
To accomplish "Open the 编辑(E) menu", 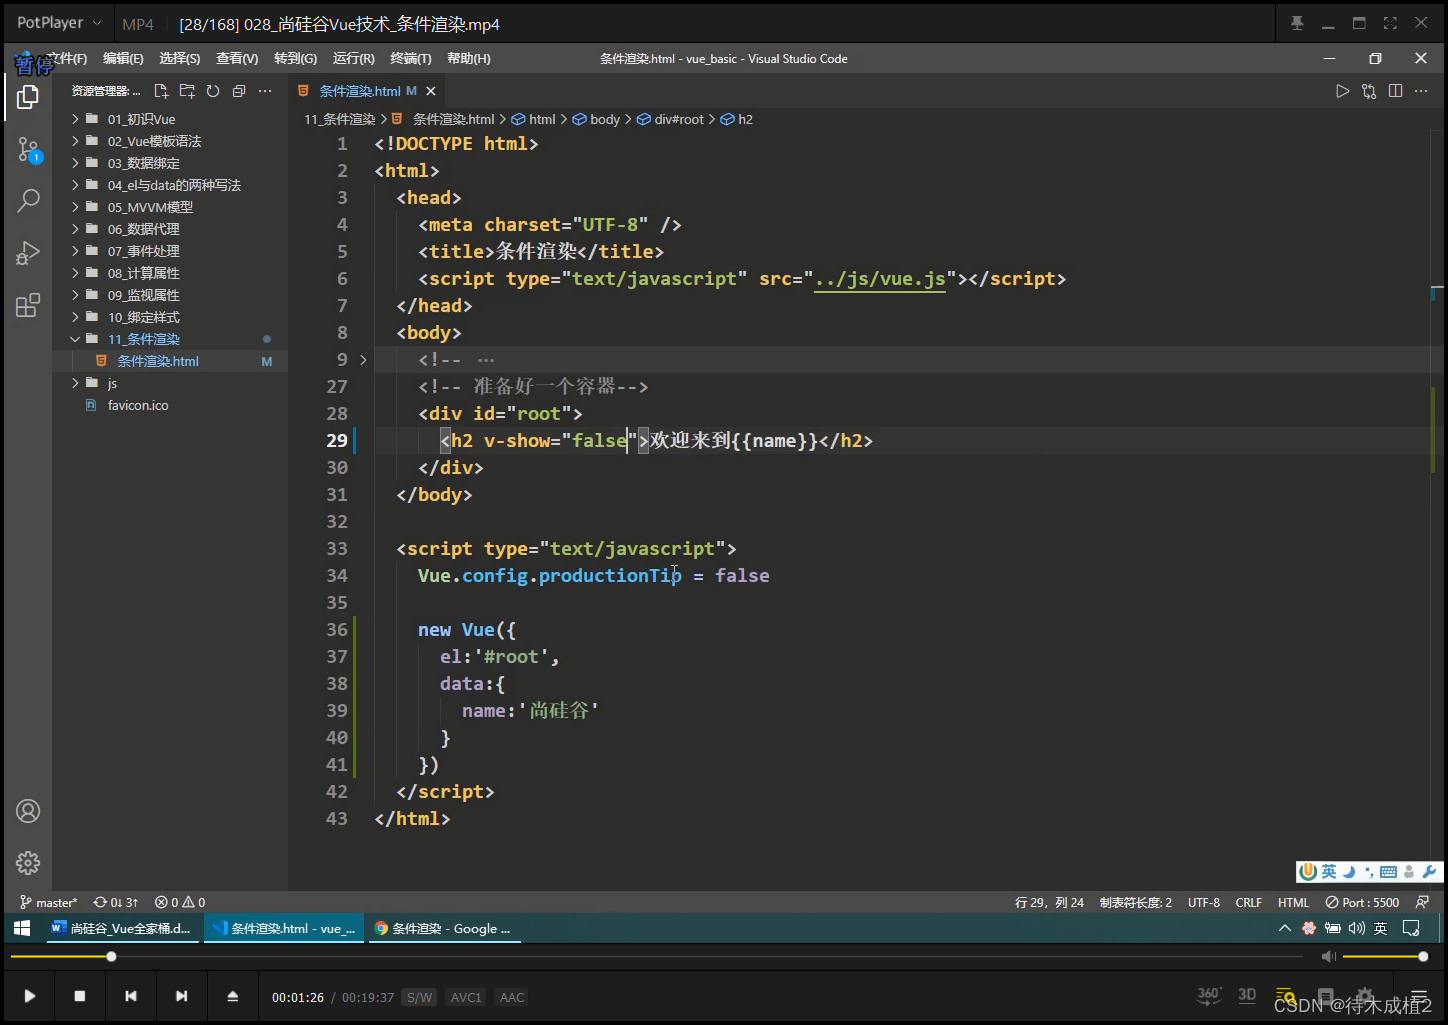I will (123, 59).
